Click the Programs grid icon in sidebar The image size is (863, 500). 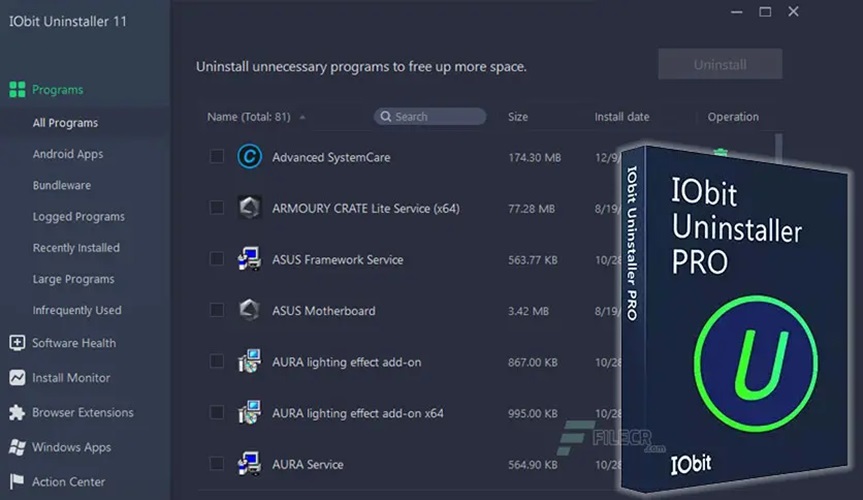[x=17, y=90]
